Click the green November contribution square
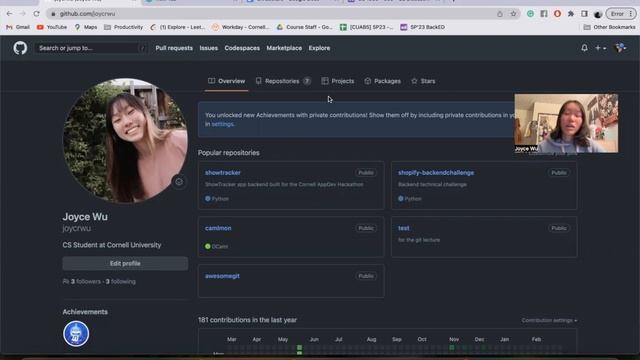This screenshot has height=360, width=640. pos(451,347)
